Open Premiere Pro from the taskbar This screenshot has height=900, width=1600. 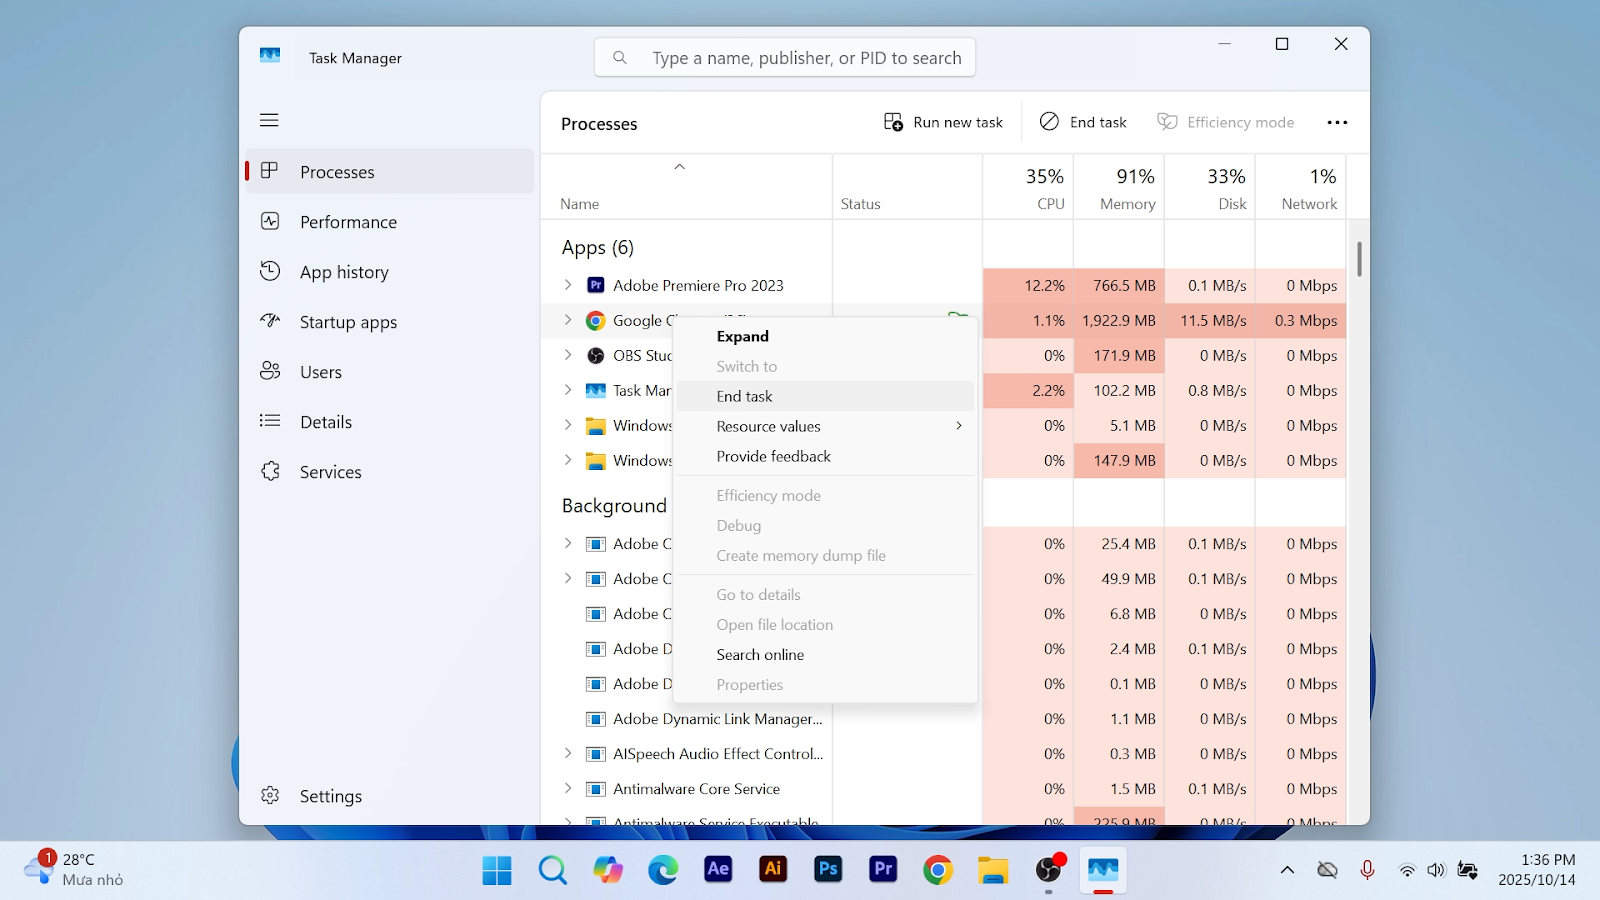[882, 870]
